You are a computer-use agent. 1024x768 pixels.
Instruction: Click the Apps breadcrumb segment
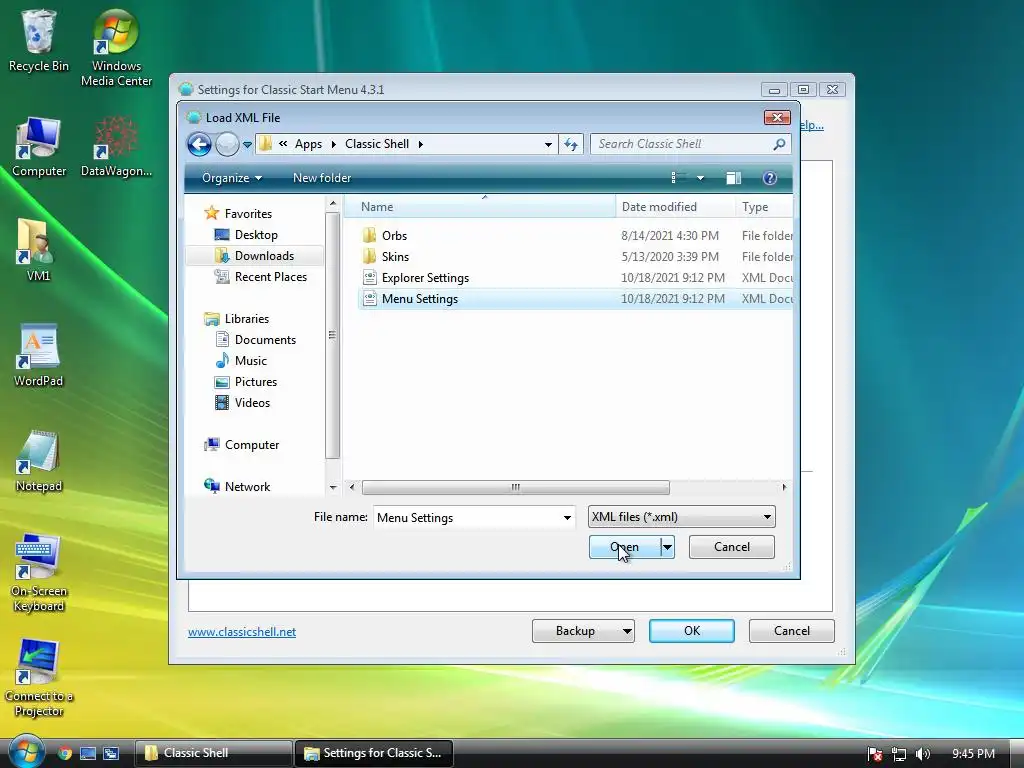coord(308,144)
